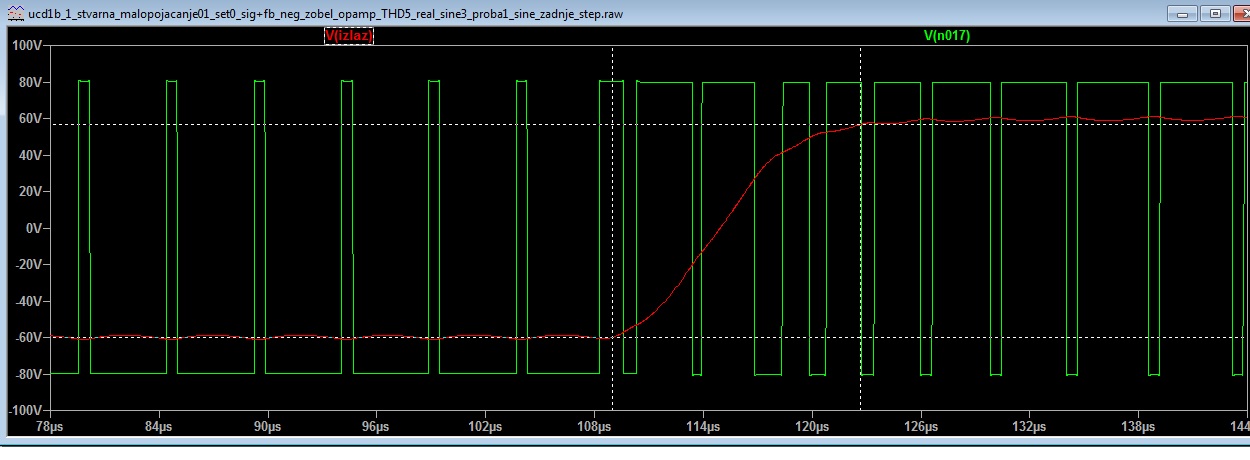Image resolution: width=1250 pixels, height=460 pixels.
Task: Click the 96µs time axis label
Action: pos(376,427)
